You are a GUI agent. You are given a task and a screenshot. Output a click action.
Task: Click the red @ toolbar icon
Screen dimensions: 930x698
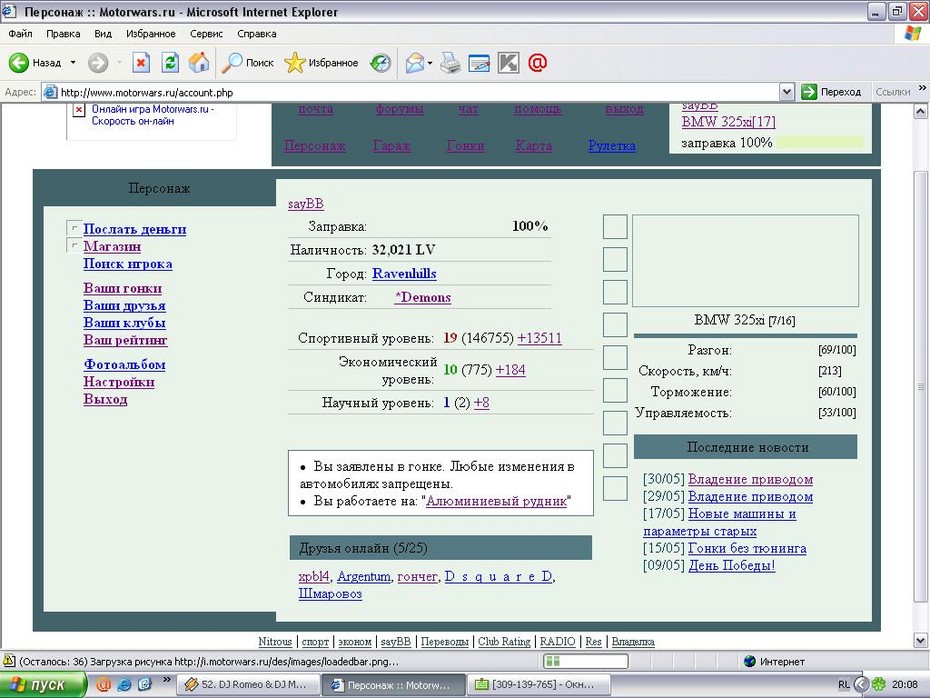[537, 62]
